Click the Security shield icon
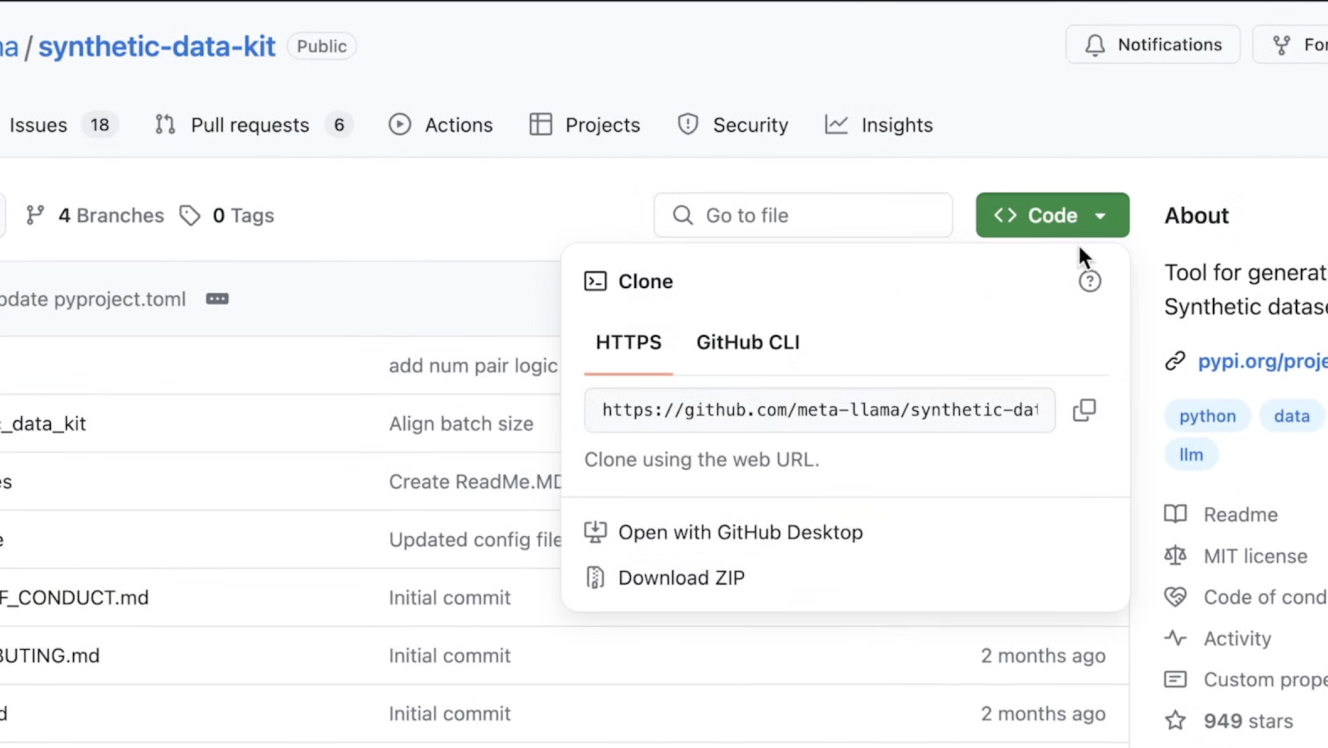 pos(688,125)
